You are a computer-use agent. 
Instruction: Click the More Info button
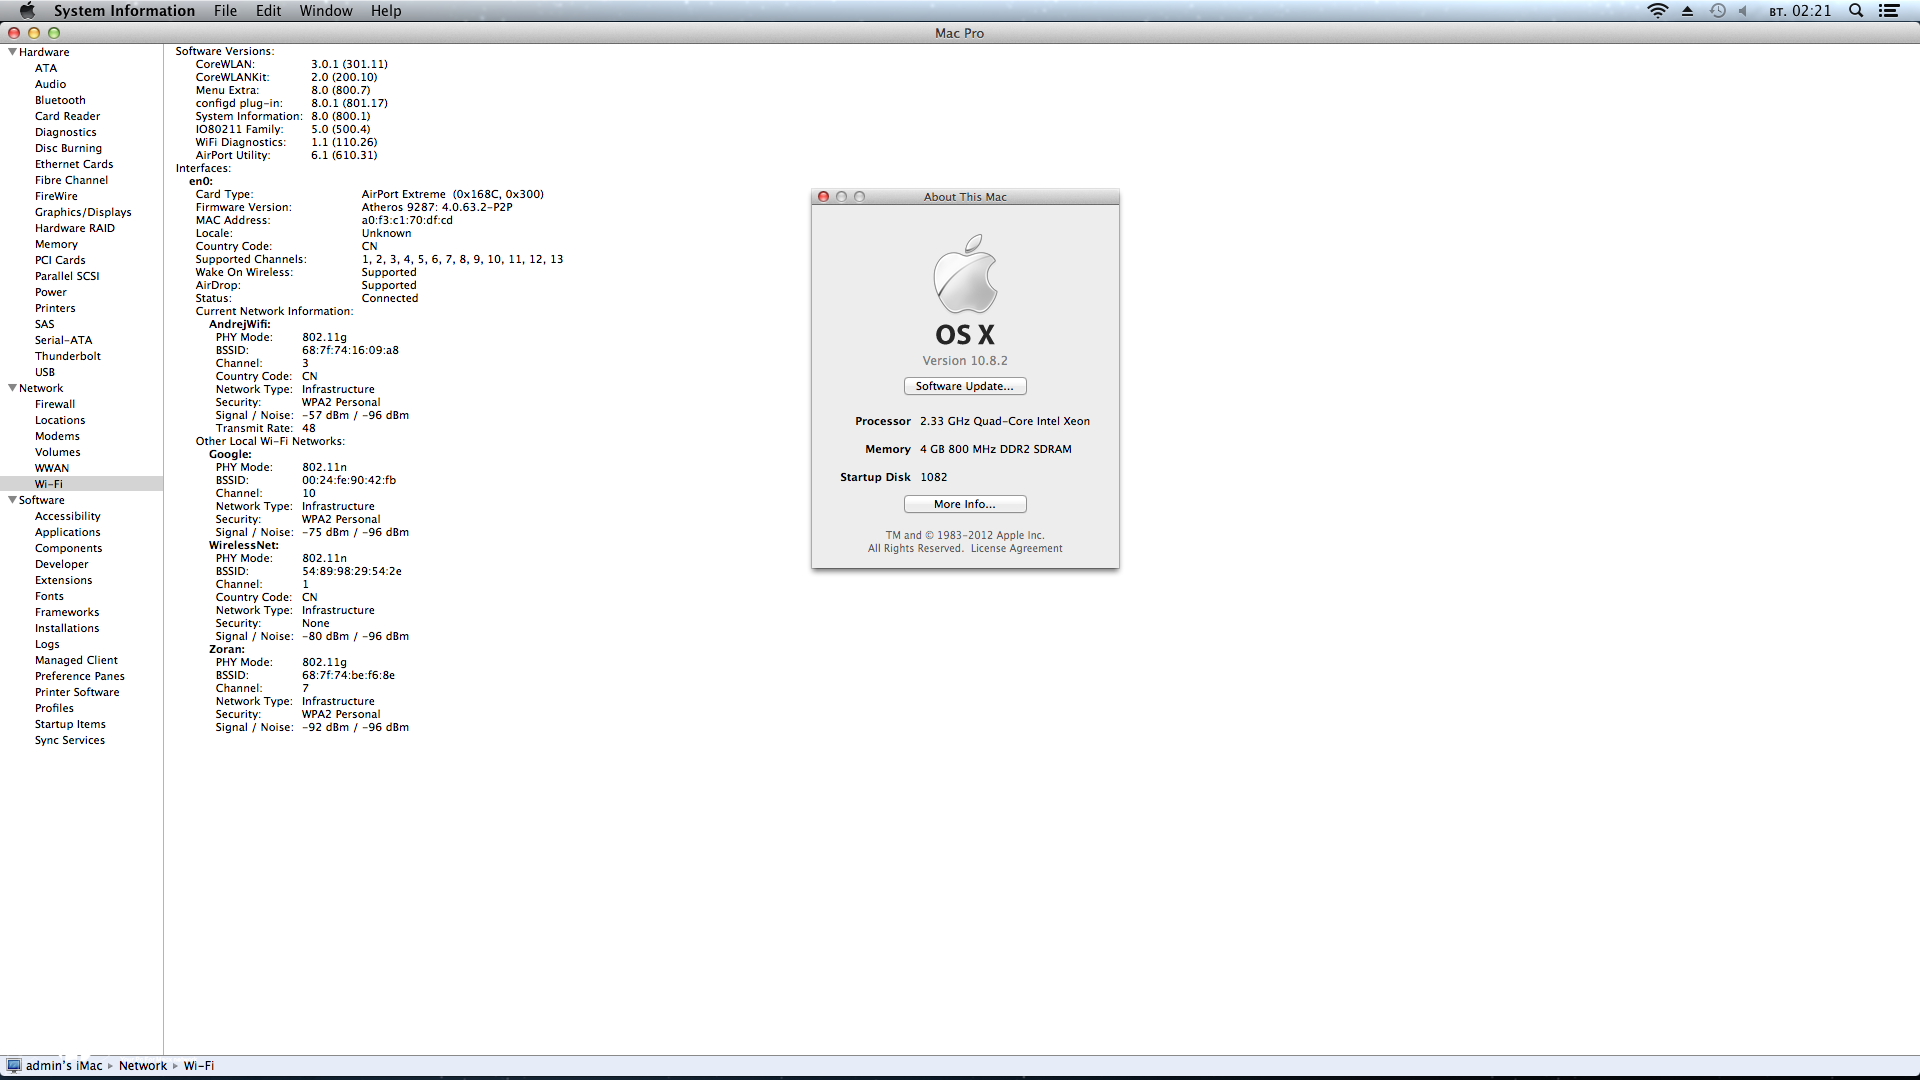tap(964, 504)
